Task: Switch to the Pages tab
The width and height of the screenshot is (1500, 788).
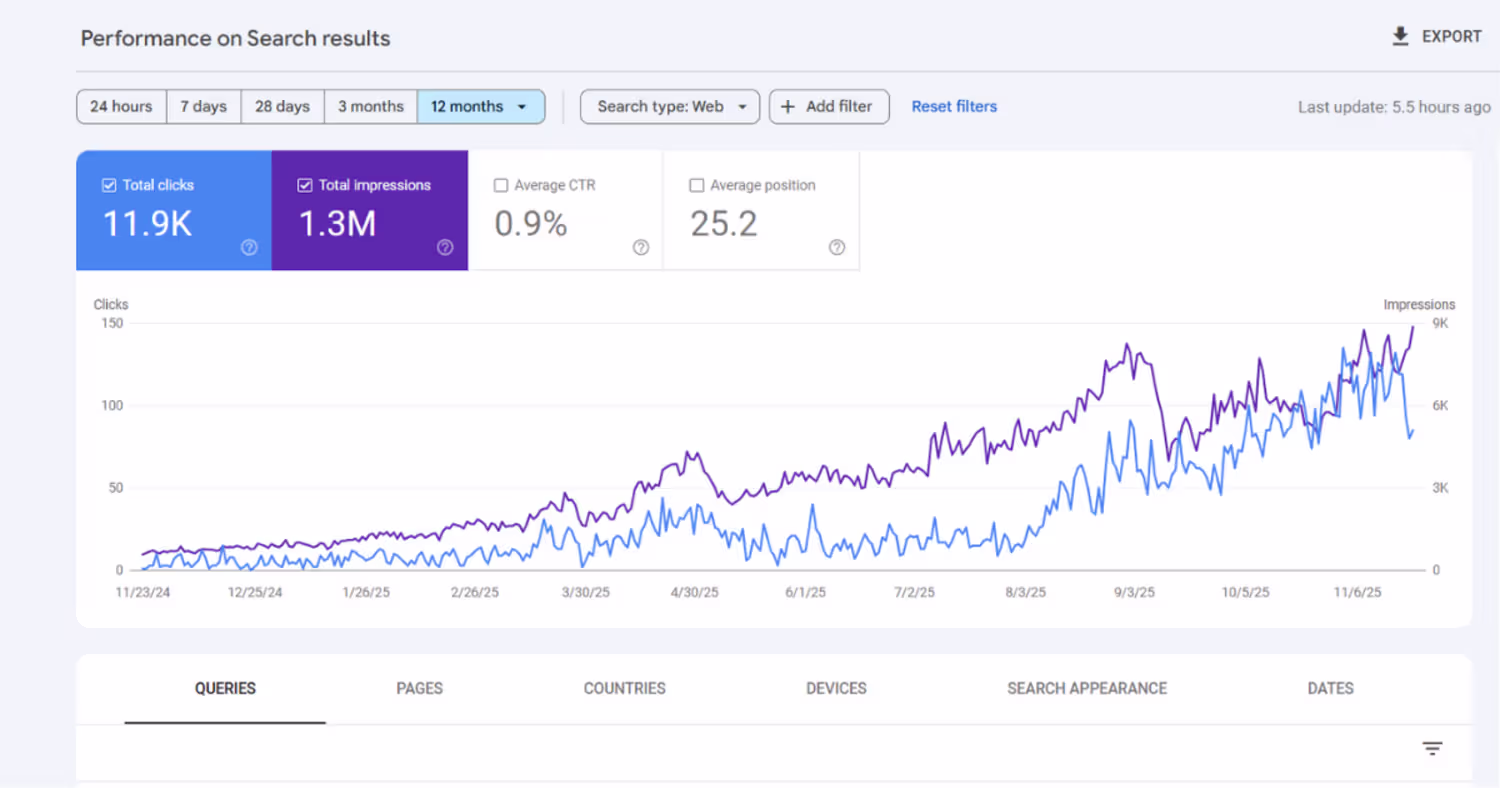Action: click(x=419, y=688)
